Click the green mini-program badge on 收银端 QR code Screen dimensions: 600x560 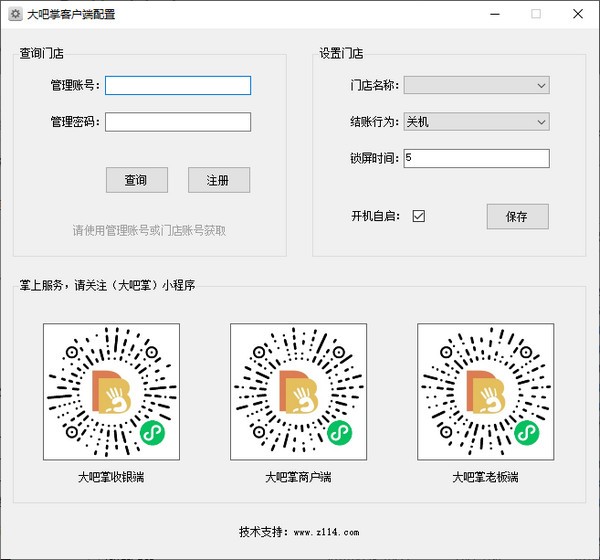(151, 432)
